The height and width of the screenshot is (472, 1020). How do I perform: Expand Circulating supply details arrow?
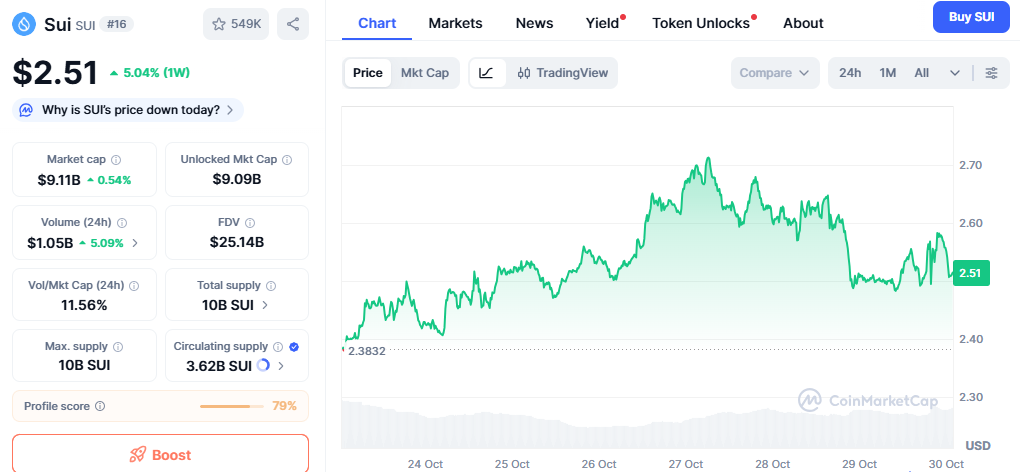coord(281,366)
